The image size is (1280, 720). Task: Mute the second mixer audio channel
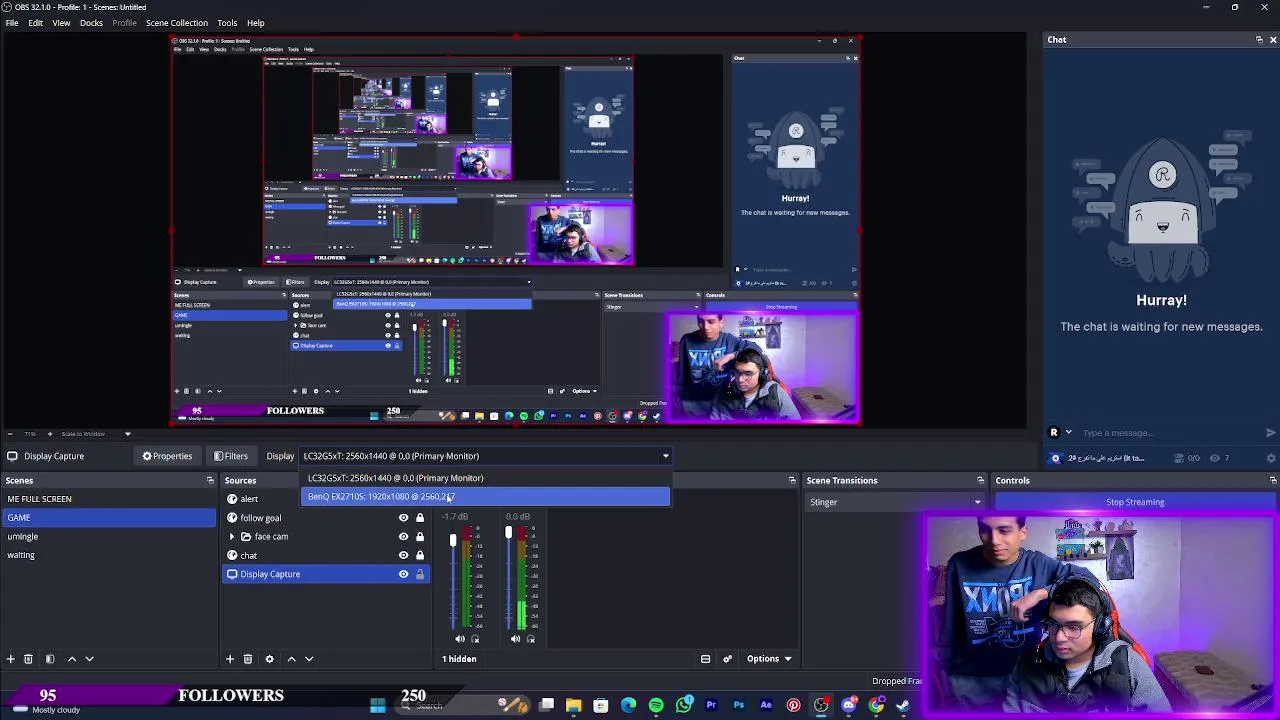pos(515,639)
